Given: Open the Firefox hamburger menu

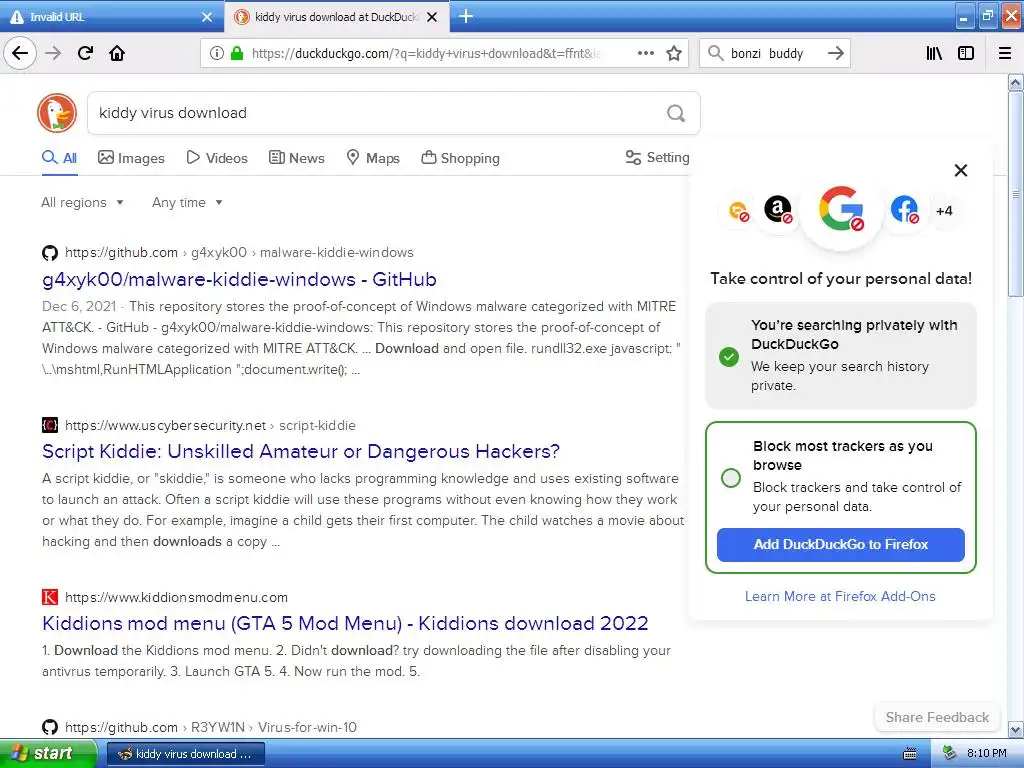Looking at the screenshot, I should pyautogui.click(x=1005, y=53).
